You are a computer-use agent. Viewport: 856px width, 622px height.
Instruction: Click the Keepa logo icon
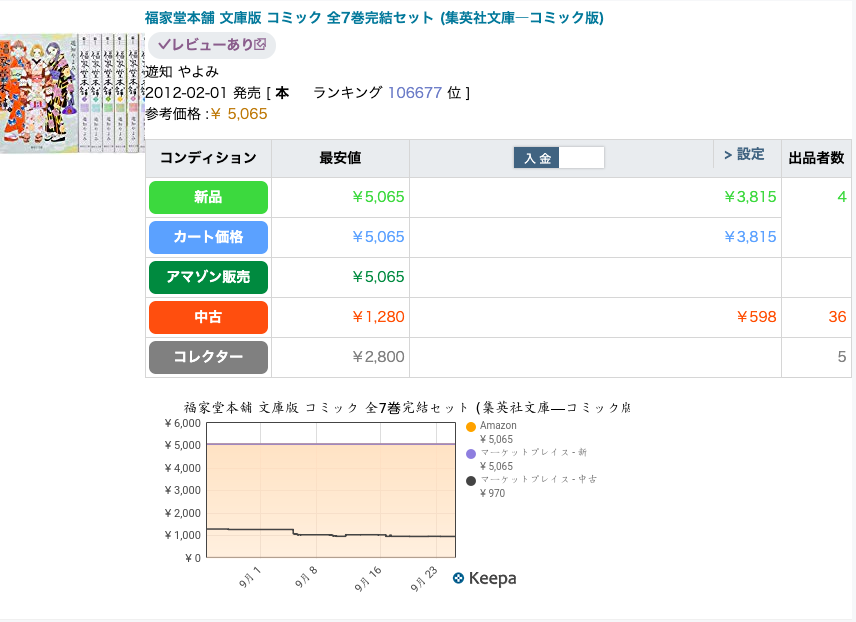click(459, 578)
